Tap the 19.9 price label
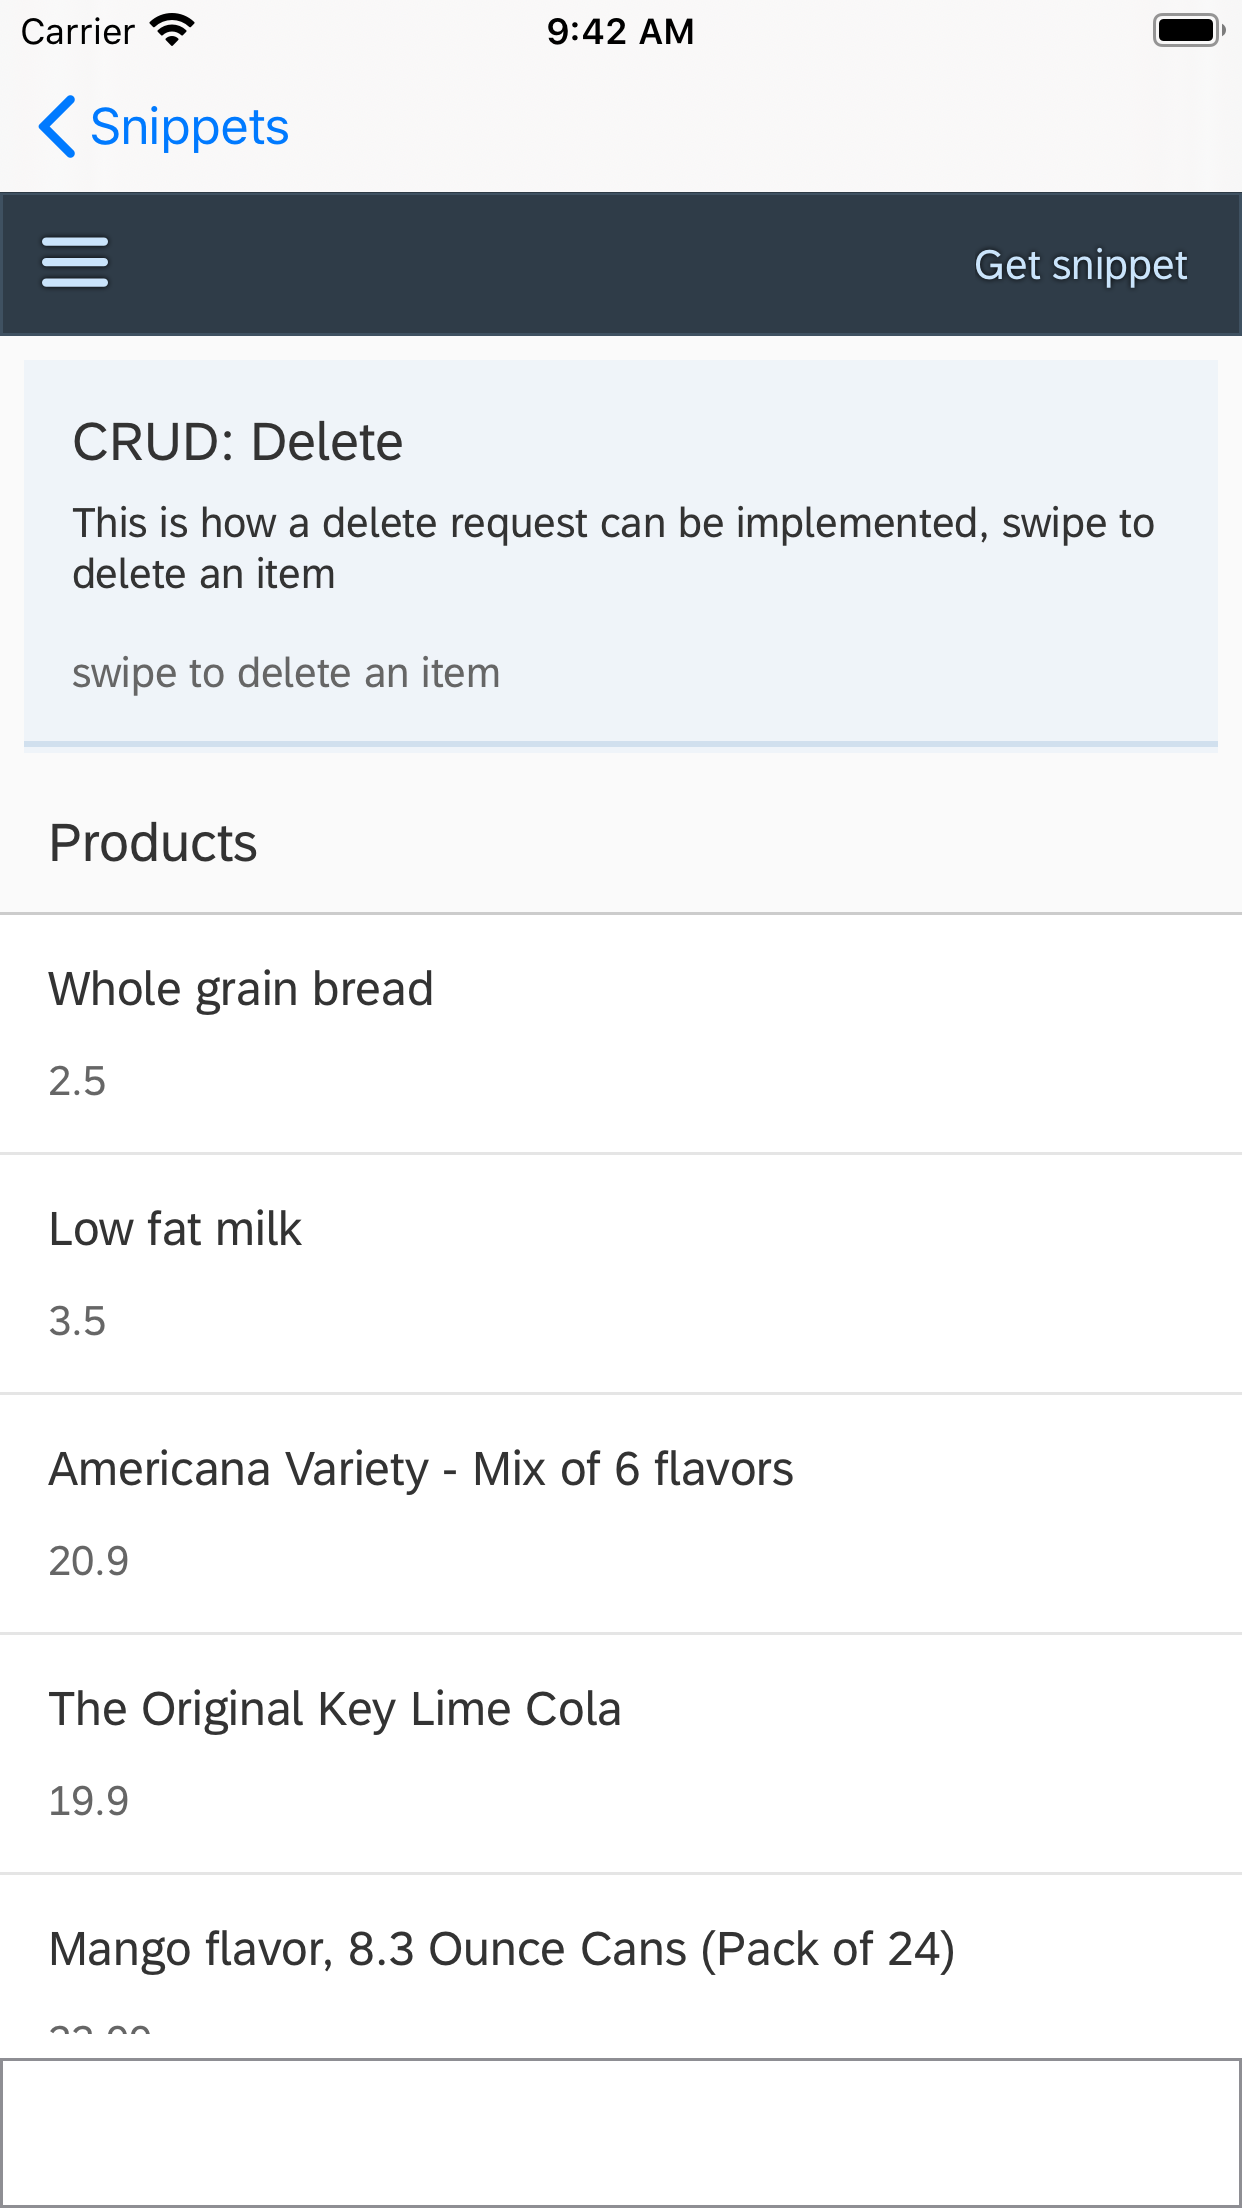This screenshot has height=2208, width=1242. pos(89,1801)
